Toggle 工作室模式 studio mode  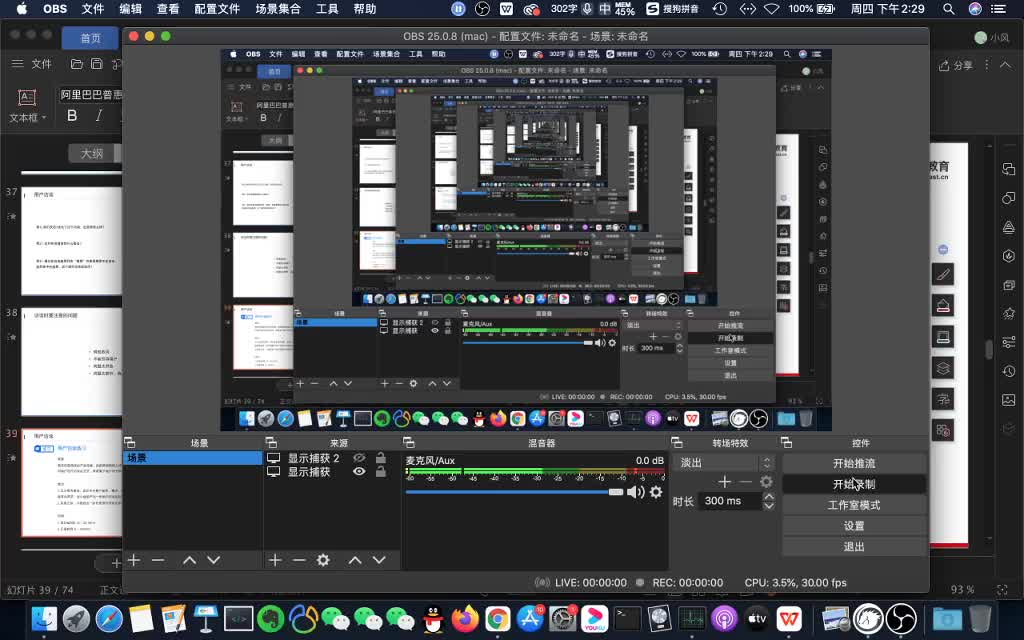pyautogui.click(x=854, y=505)
